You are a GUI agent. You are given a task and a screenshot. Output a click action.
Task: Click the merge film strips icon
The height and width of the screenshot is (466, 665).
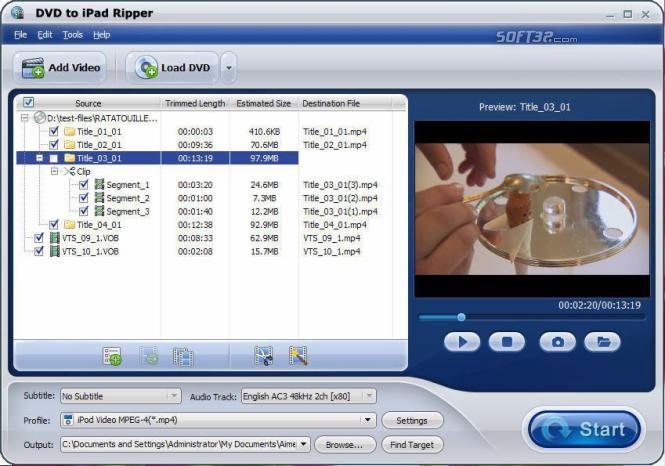click(183, 356)
